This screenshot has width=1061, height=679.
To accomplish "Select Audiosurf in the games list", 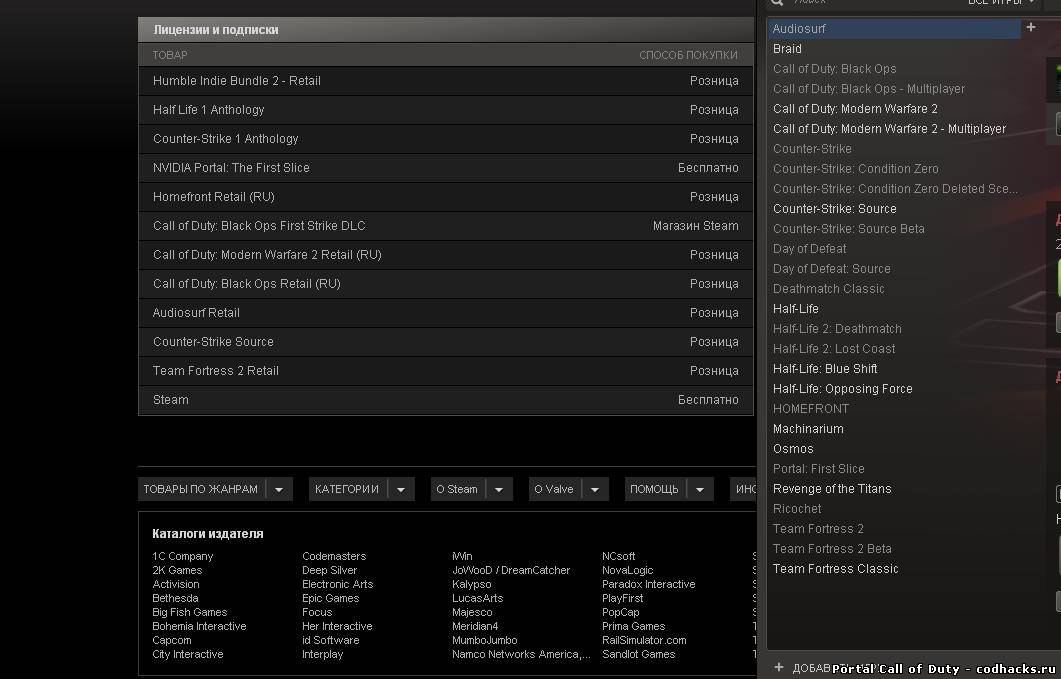I will [x=893, y=28].
